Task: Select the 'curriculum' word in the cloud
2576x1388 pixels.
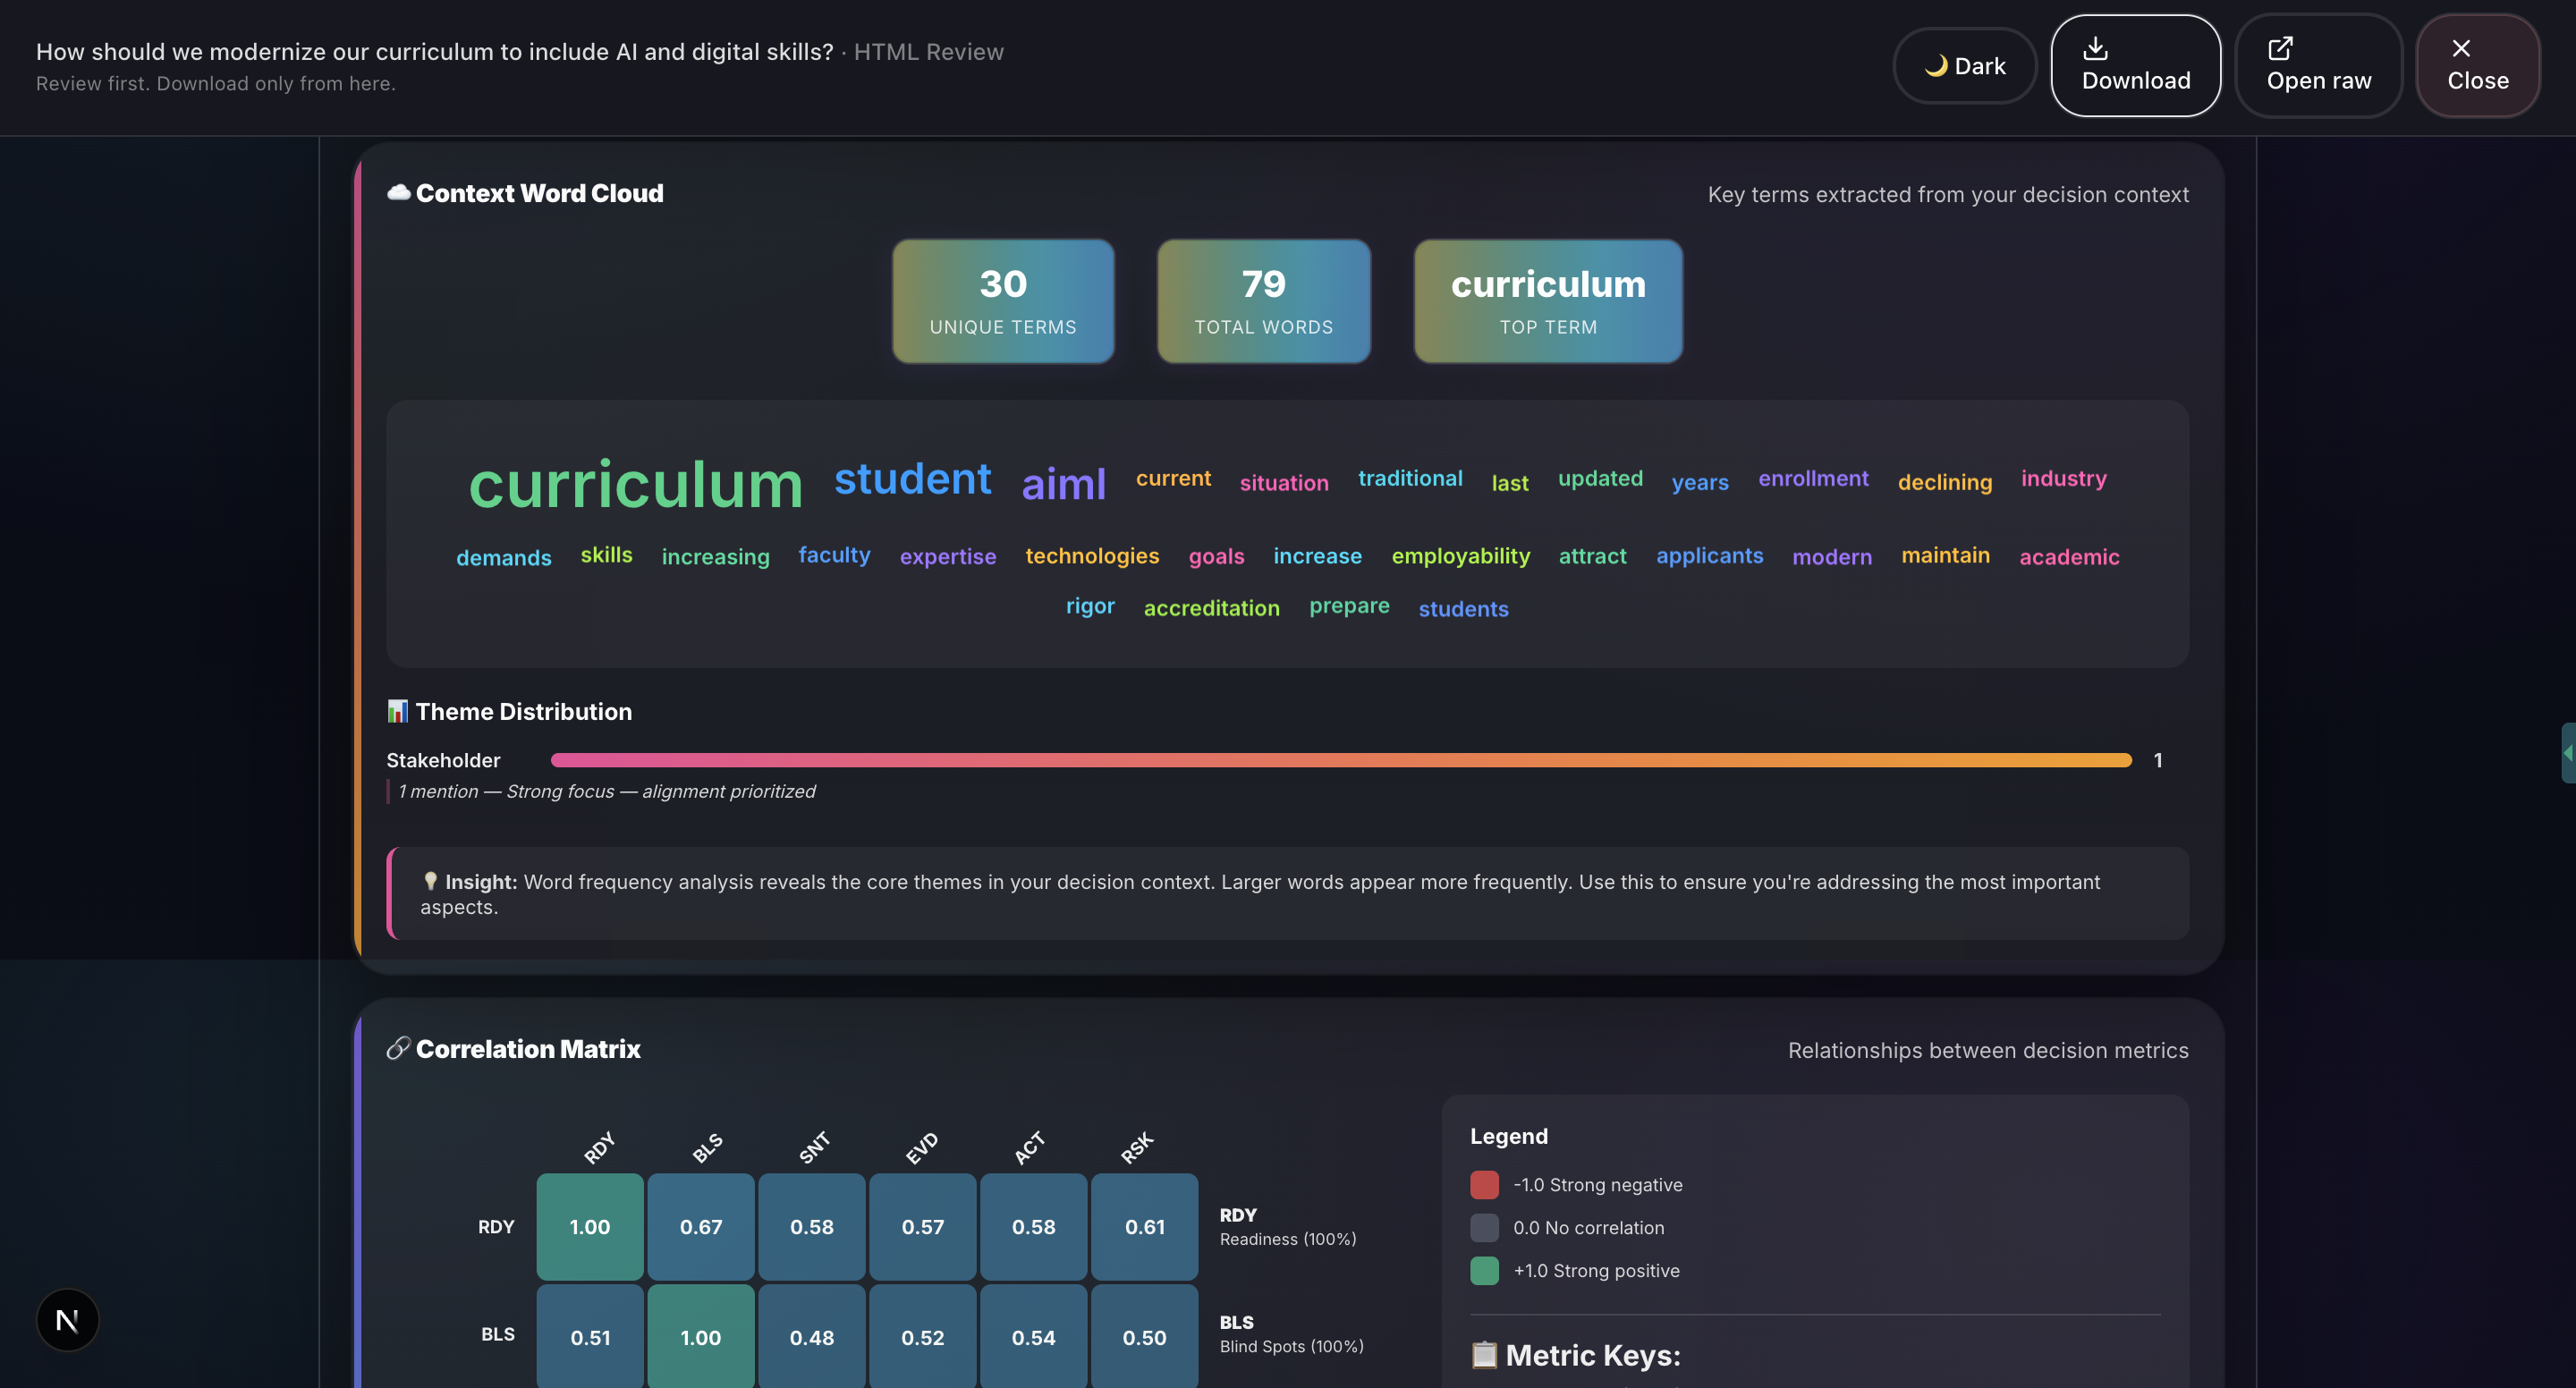Action: coord(635,485)
